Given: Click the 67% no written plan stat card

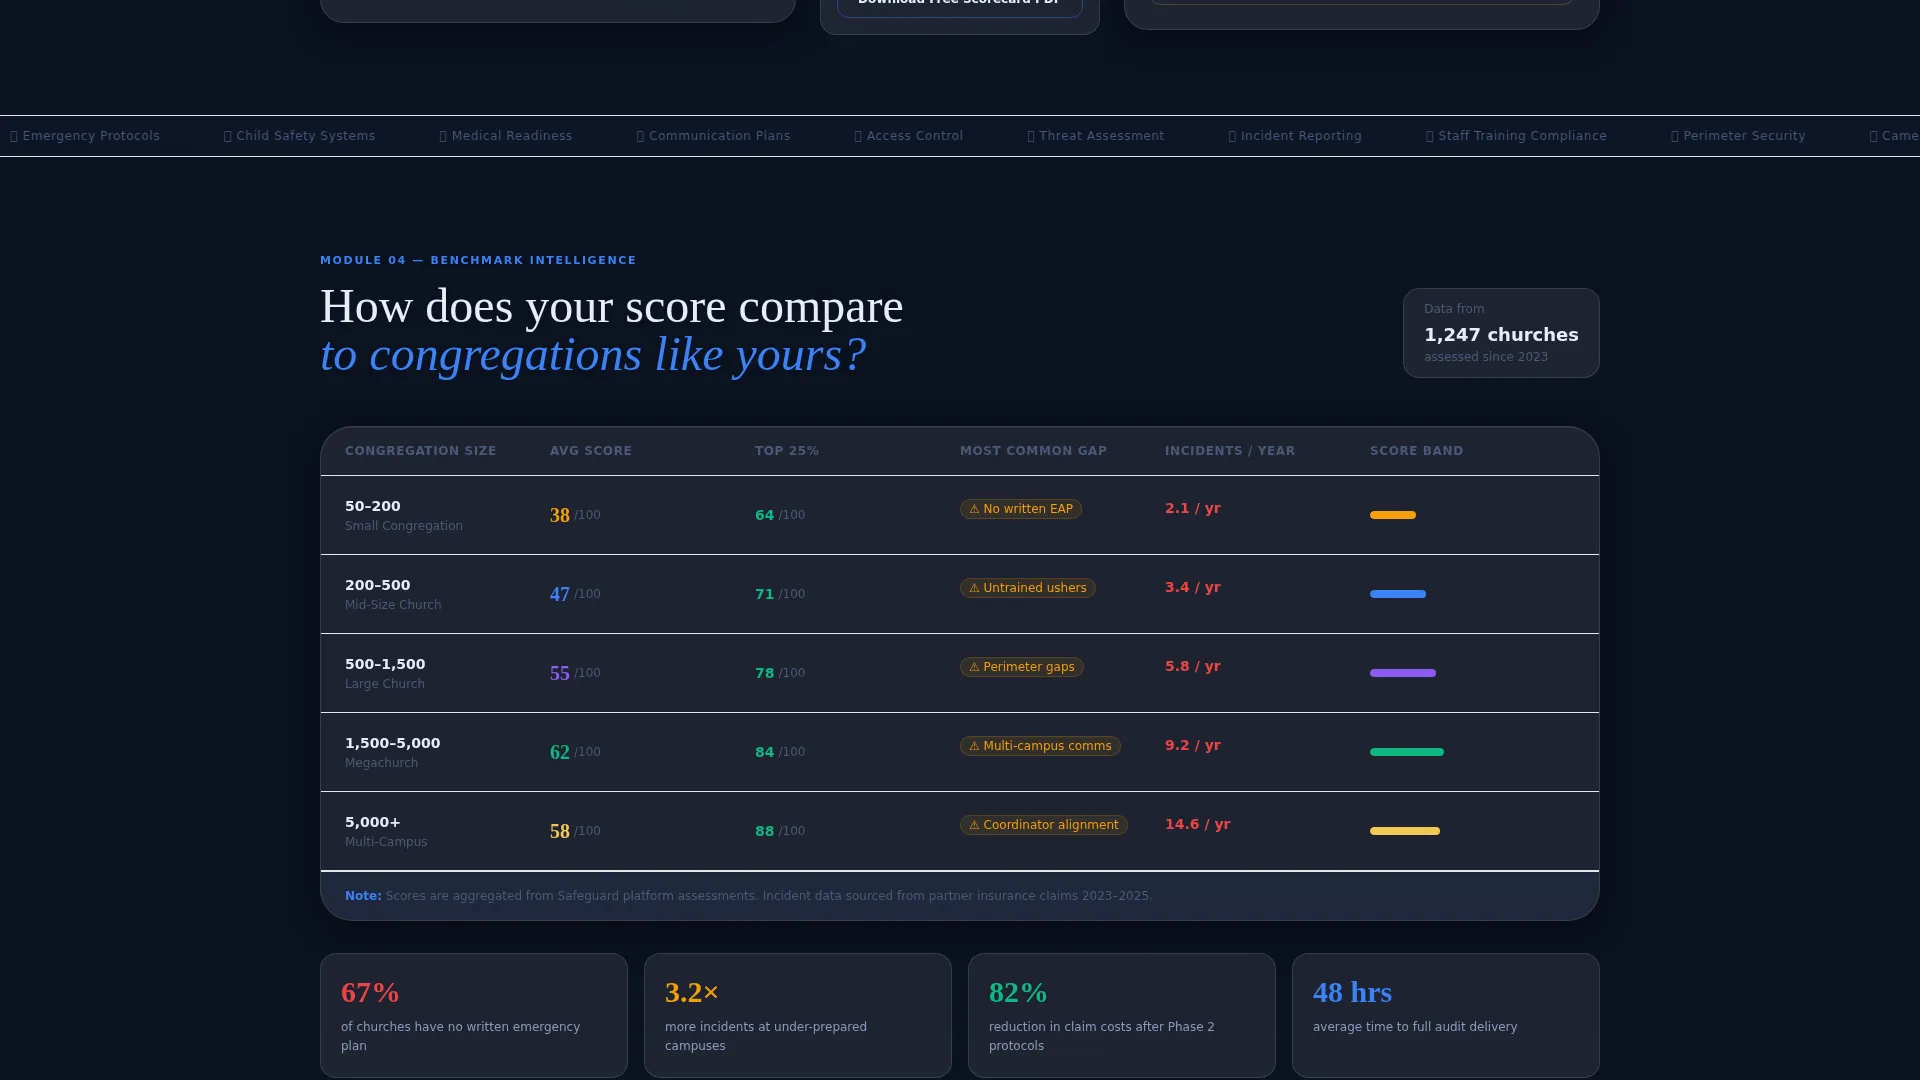Looking at the screenshot, I should coord(474,1015).
